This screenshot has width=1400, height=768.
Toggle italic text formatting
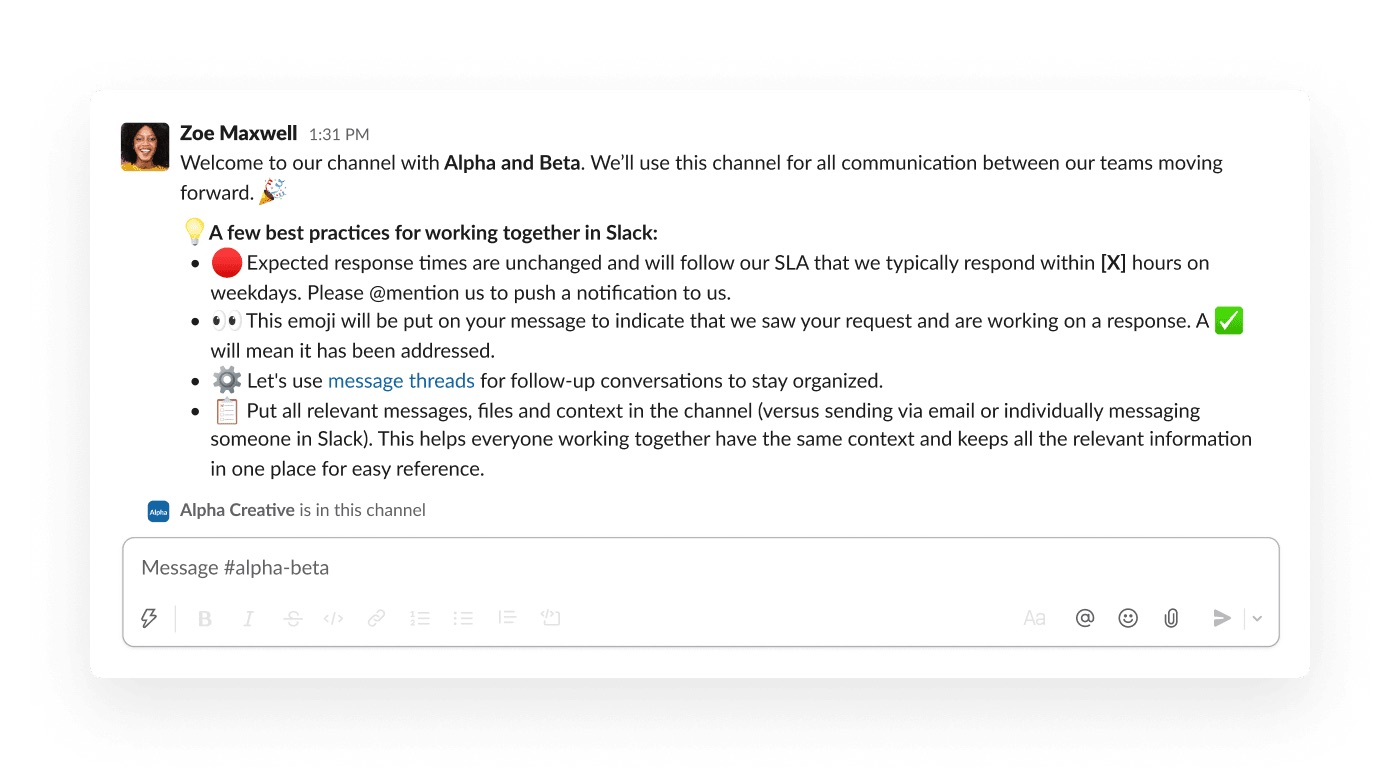(248, 619)
